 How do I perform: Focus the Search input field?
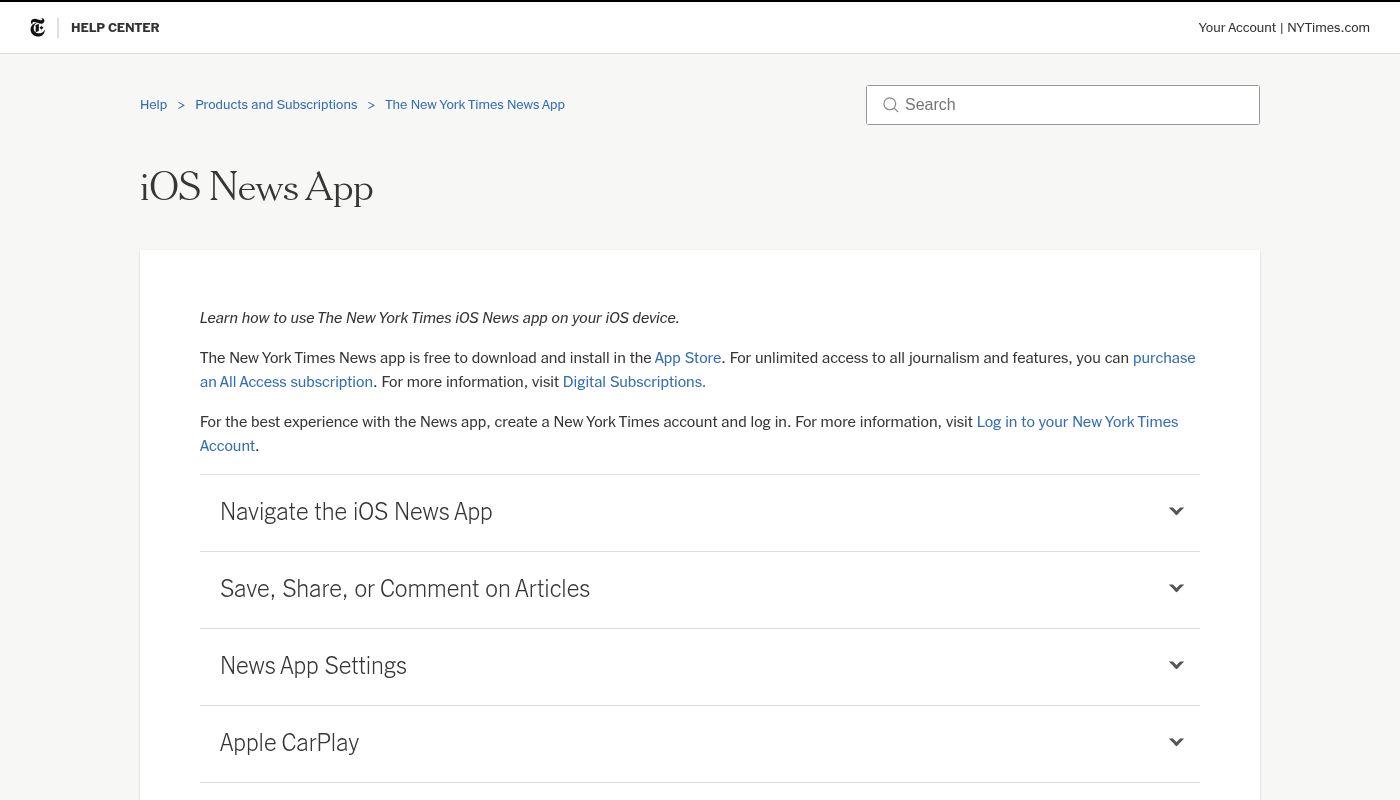(1075, 105)
